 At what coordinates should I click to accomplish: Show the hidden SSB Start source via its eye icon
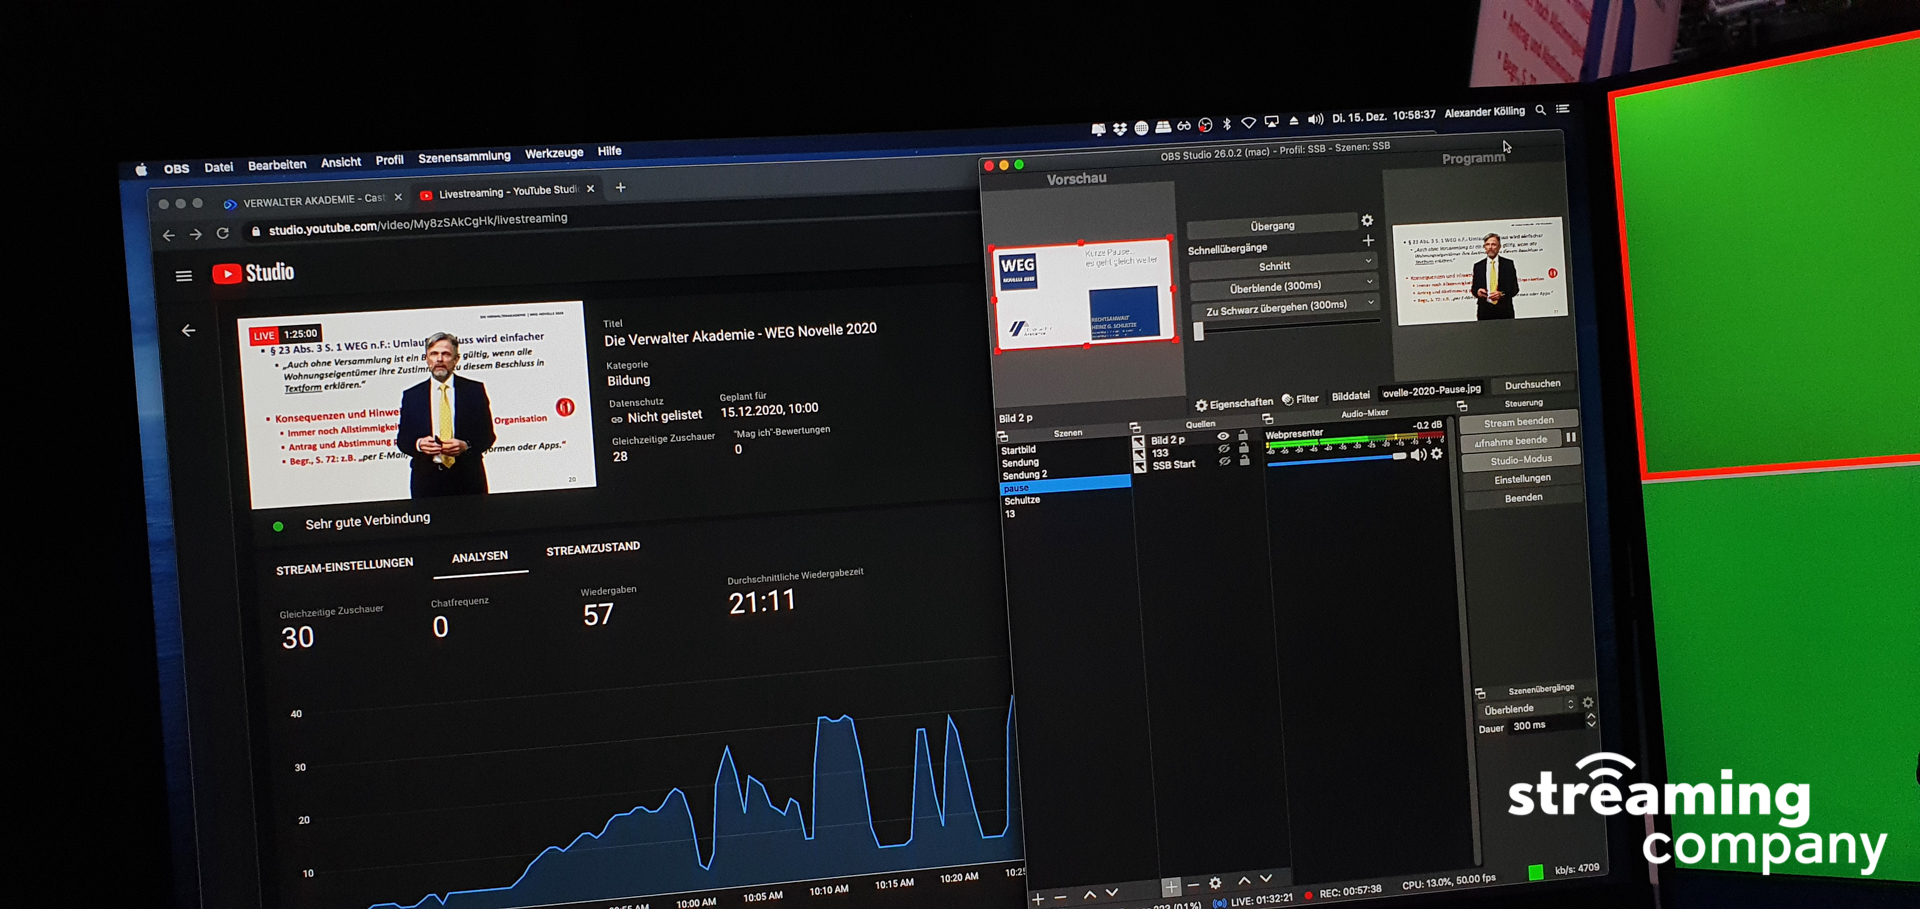[1224, 460]
